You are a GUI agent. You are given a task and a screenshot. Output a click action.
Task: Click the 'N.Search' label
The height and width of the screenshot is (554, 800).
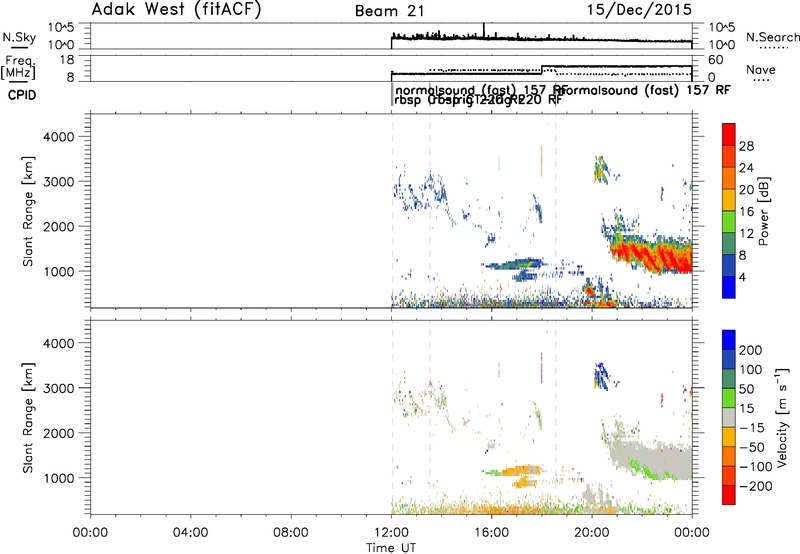point(772,37)
